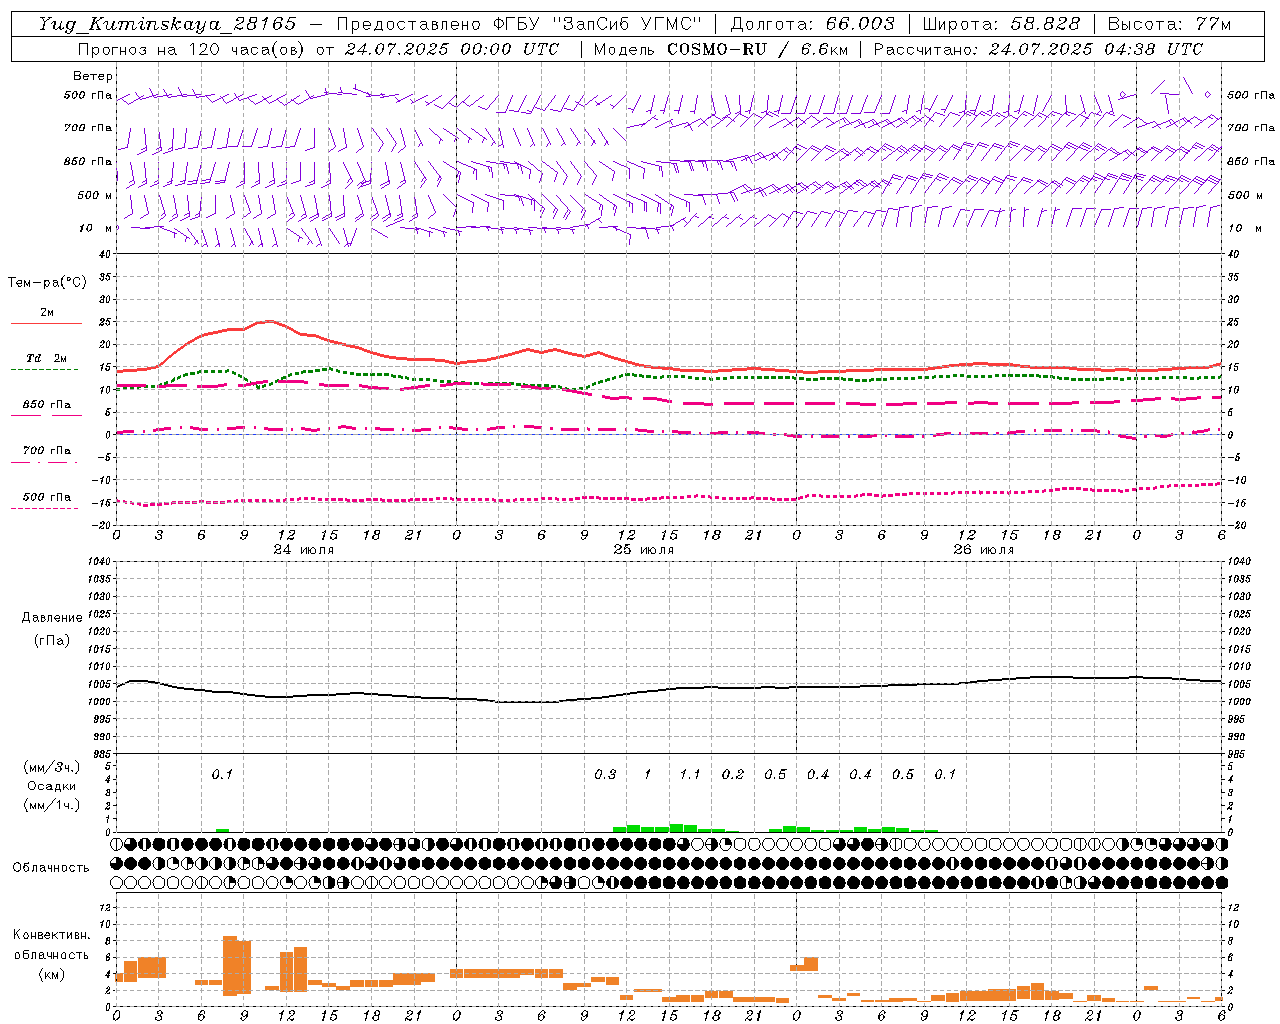This screenshot has height=1024, width=1280.
Task: Select the 'Модель COSMO-RU / 6.6км' text
Action: coord(721,49)
